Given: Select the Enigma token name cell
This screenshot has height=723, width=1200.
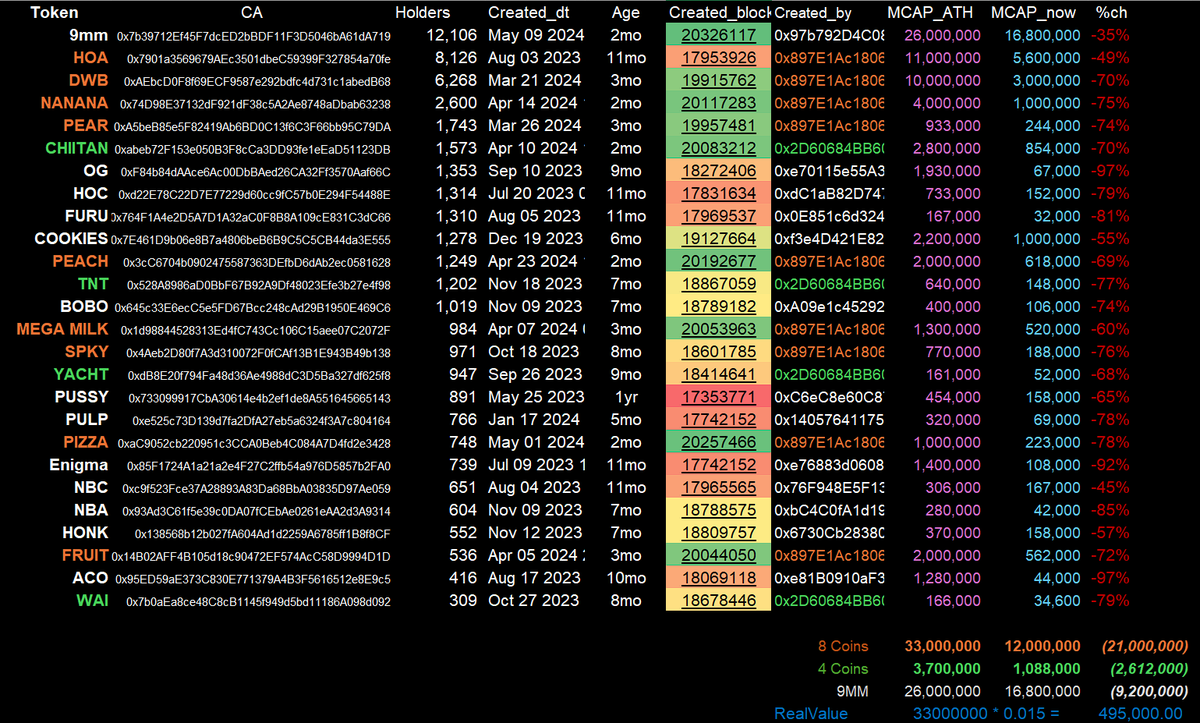Looking at the screenshot, I should 78,465.
